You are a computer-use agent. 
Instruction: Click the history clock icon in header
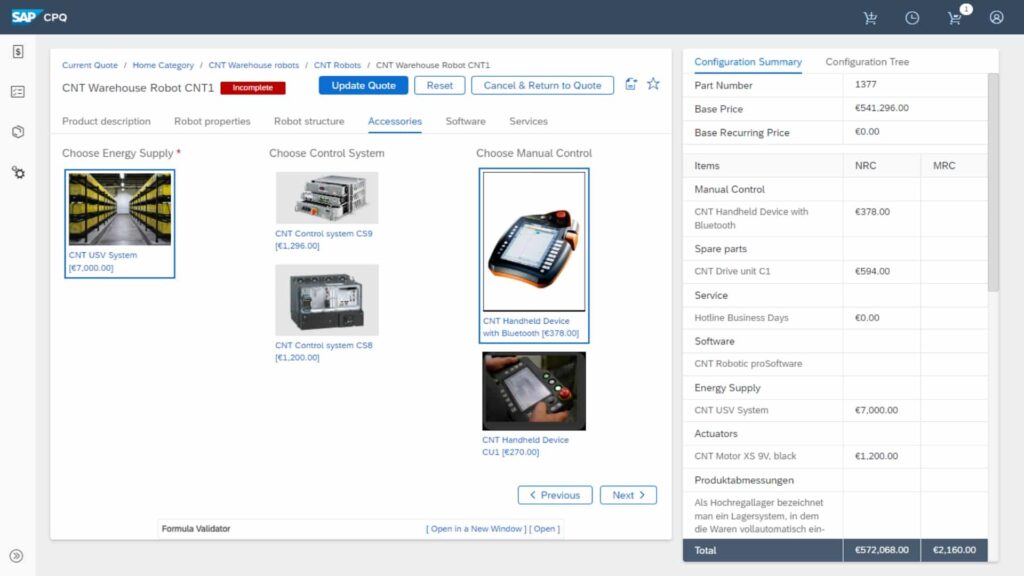(x=912, y=18)
